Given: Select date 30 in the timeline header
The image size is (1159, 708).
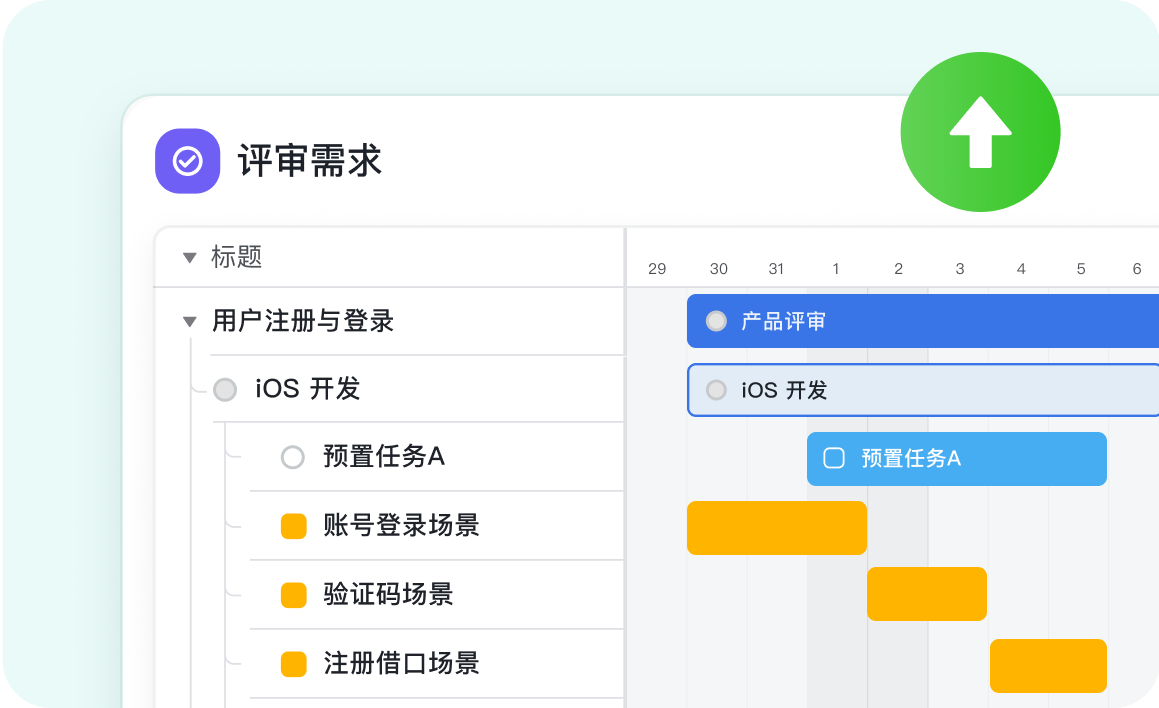Looking at the screenshot, I should pyautogui.click(x=718, y=269).
